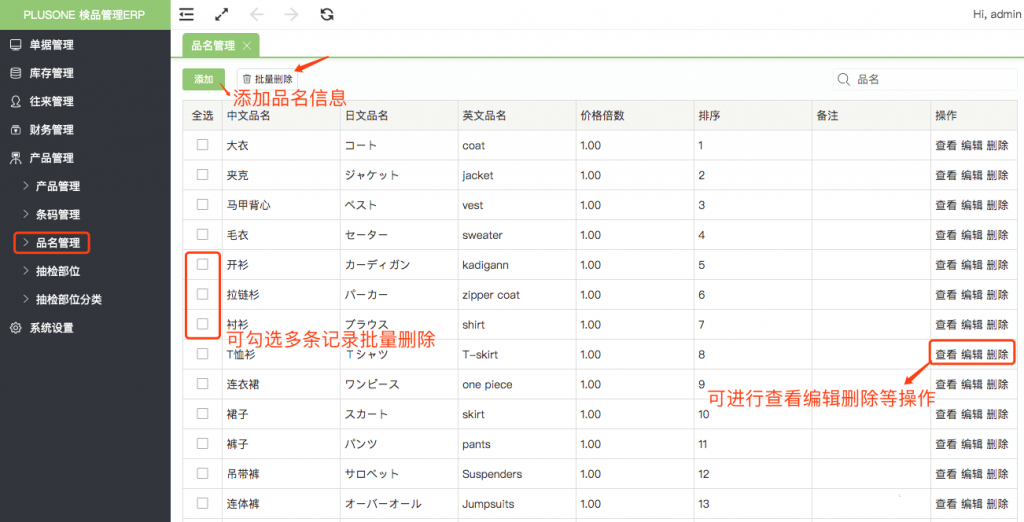Click 编辑 for 夹克 row
The image size is (1024, 522).
point(972,175)
